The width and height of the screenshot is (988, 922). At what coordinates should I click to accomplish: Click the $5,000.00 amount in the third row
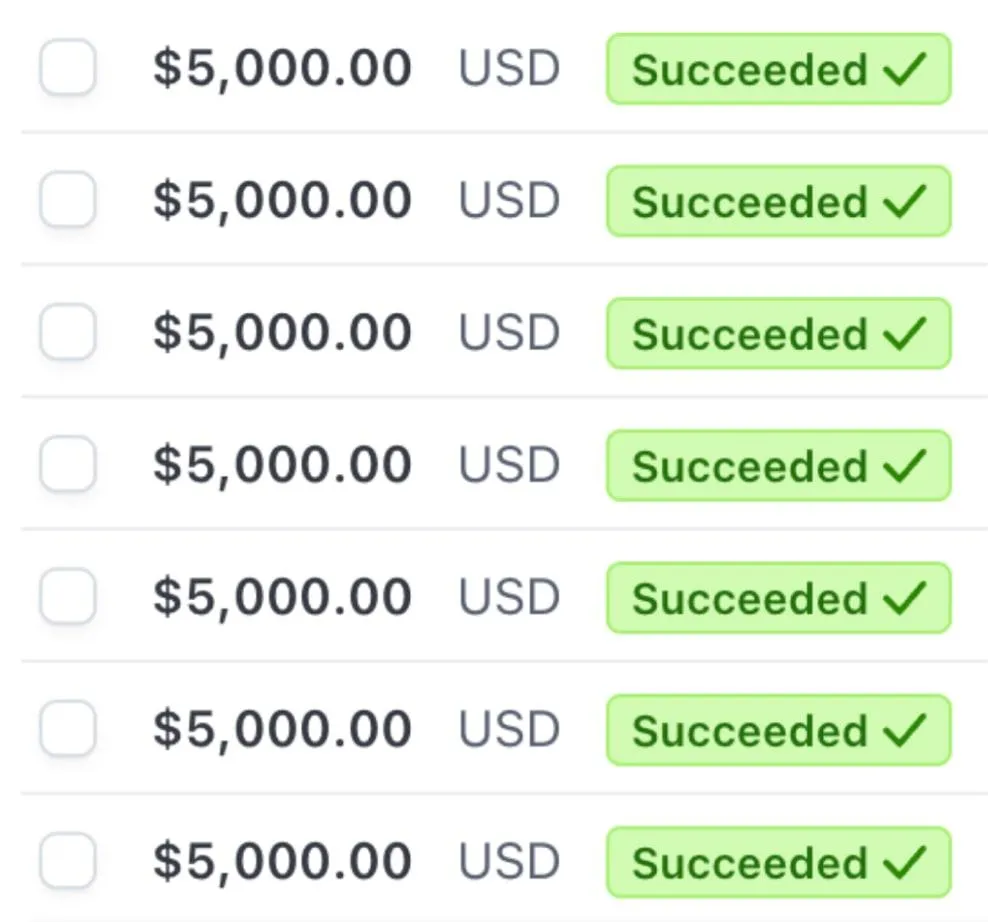282,333
